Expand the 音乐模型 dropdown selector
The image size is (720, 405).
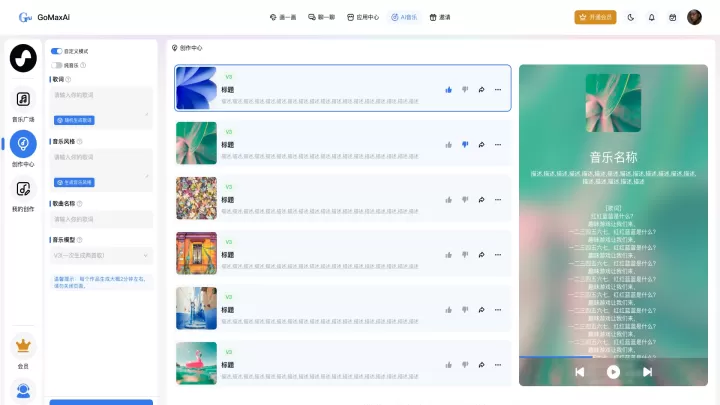101,256
